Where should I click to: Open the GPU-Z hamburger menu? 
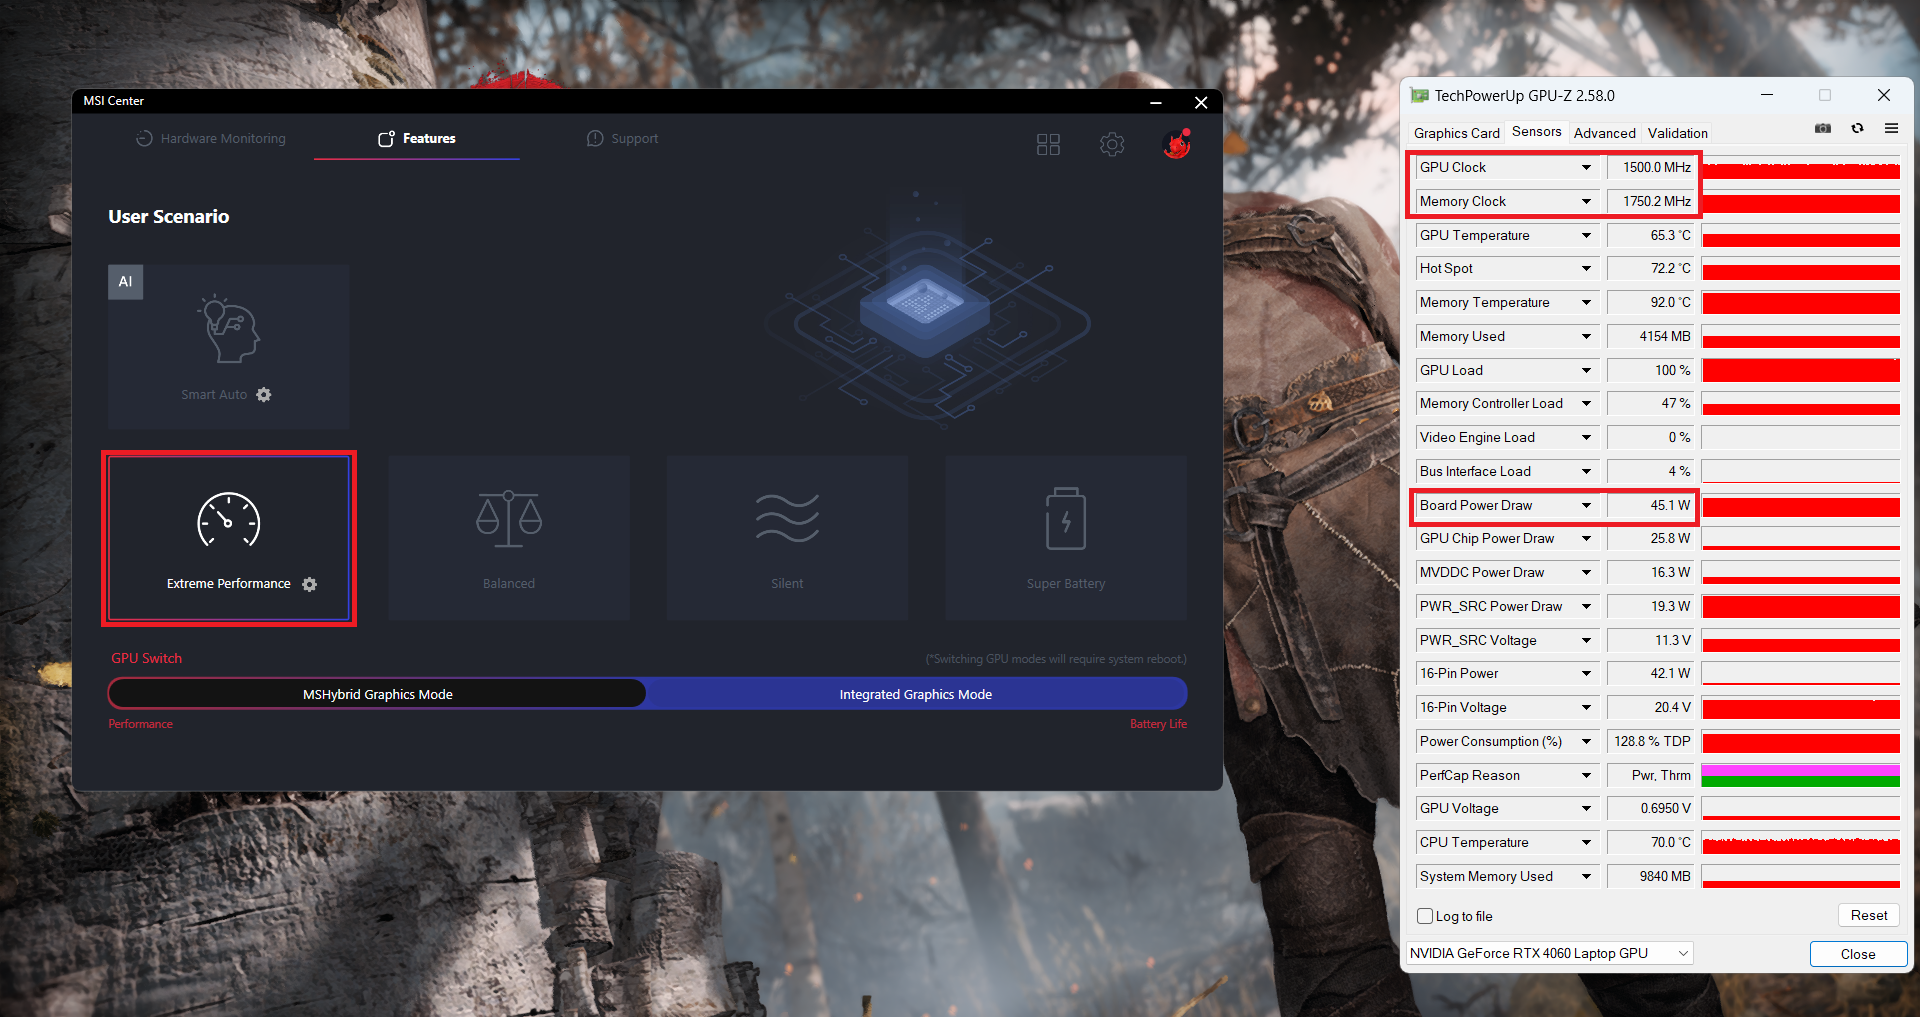(x=1891, y=129)
